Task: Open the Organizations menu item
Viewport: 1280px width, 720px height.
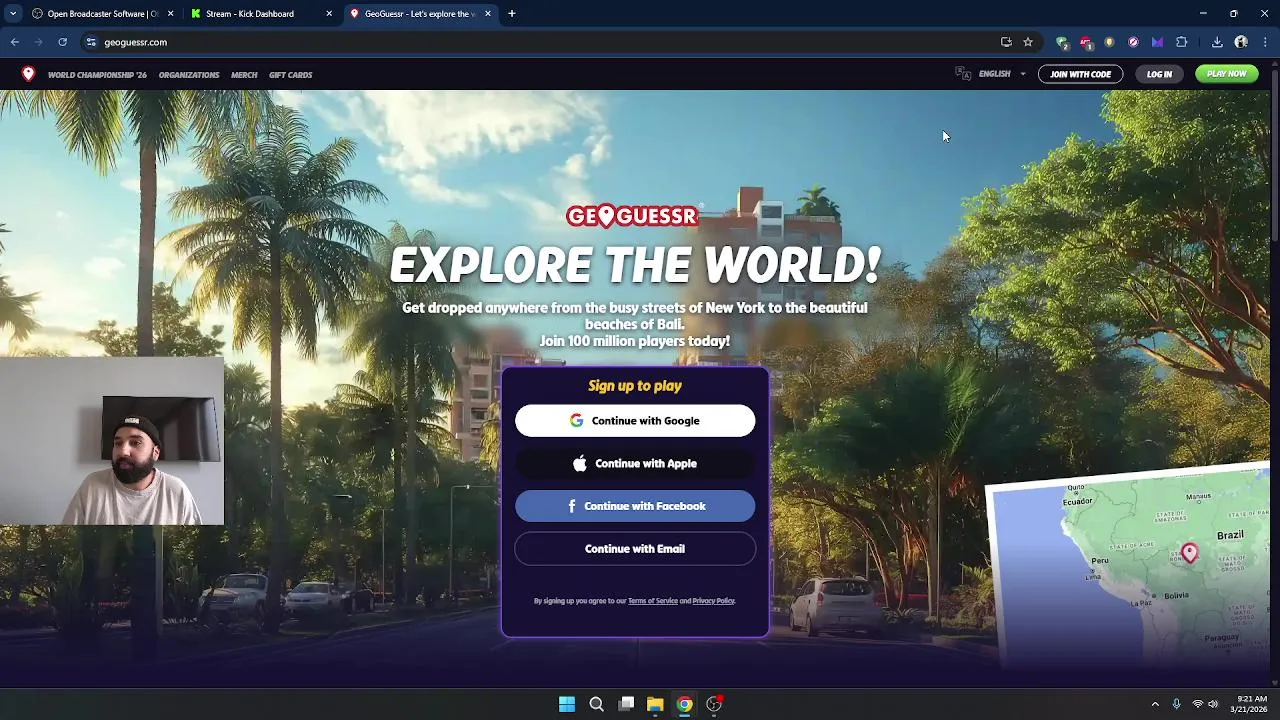Action: coord(189,75)
